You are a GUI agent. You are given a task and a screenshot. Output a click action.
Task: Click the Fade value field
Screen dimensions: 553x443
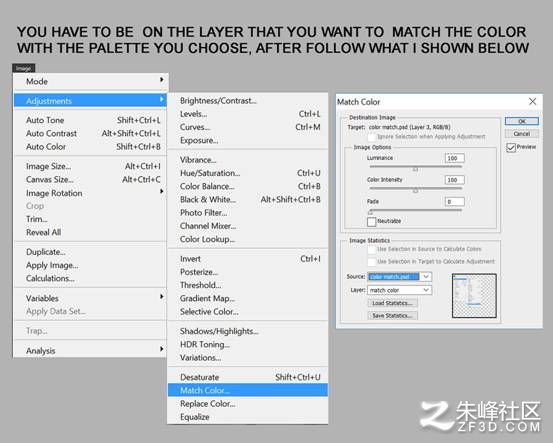(x=454, y=202)
